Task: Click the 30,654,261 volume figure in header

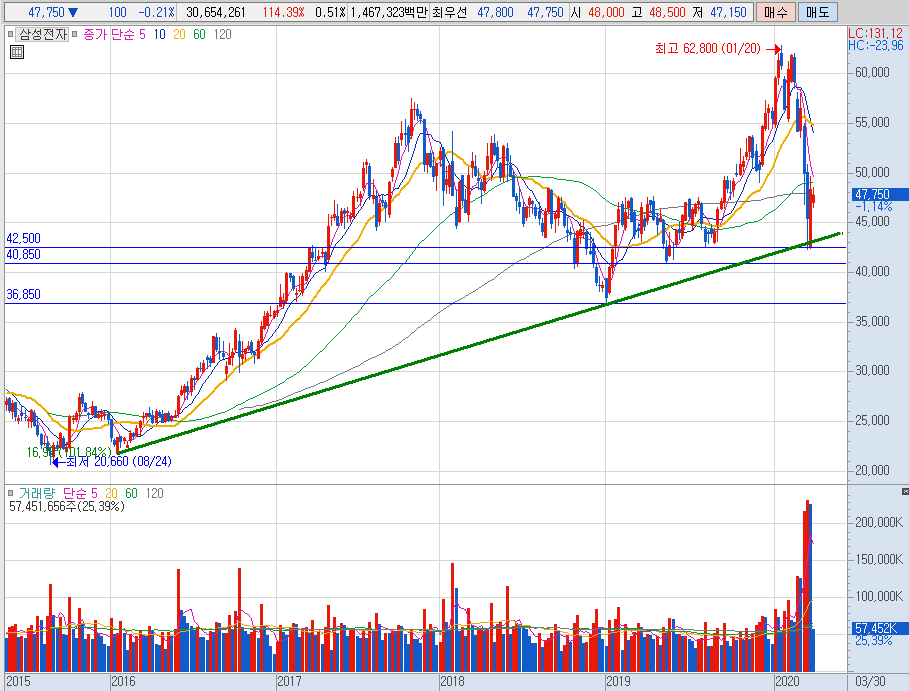Action: pyautogui.click(x=216, y=12)
